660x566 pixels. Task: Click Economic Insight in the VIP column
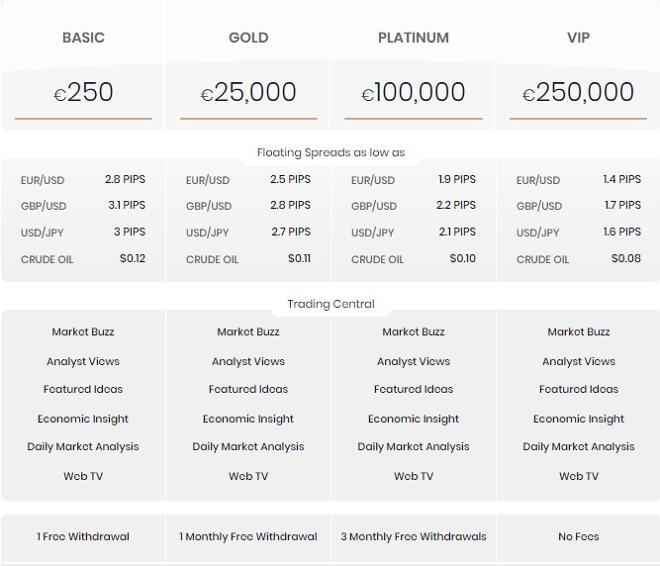[x=578, y=419]
